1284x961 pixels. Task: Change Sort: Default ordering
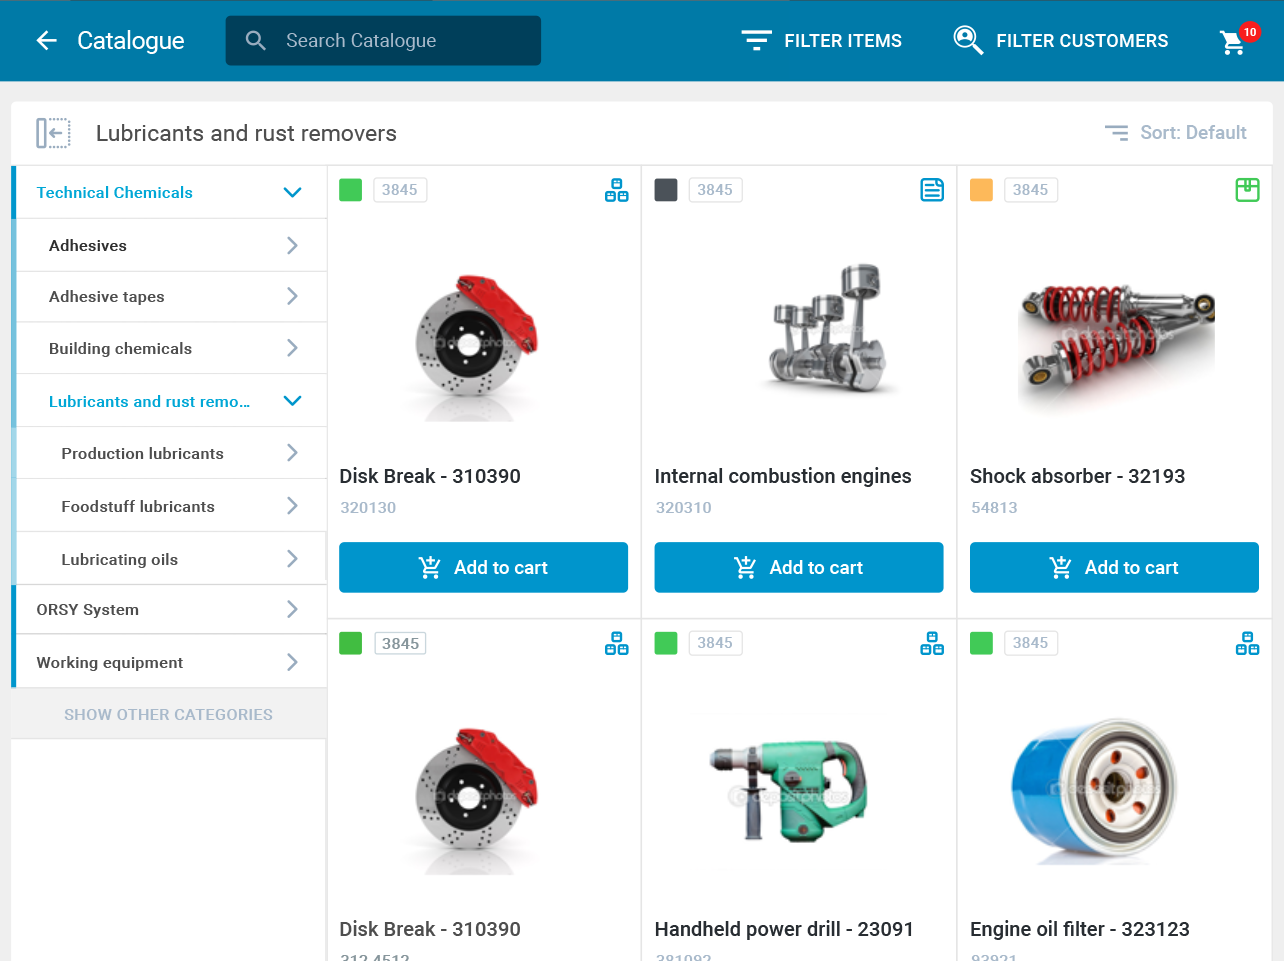click(1175, 133)
